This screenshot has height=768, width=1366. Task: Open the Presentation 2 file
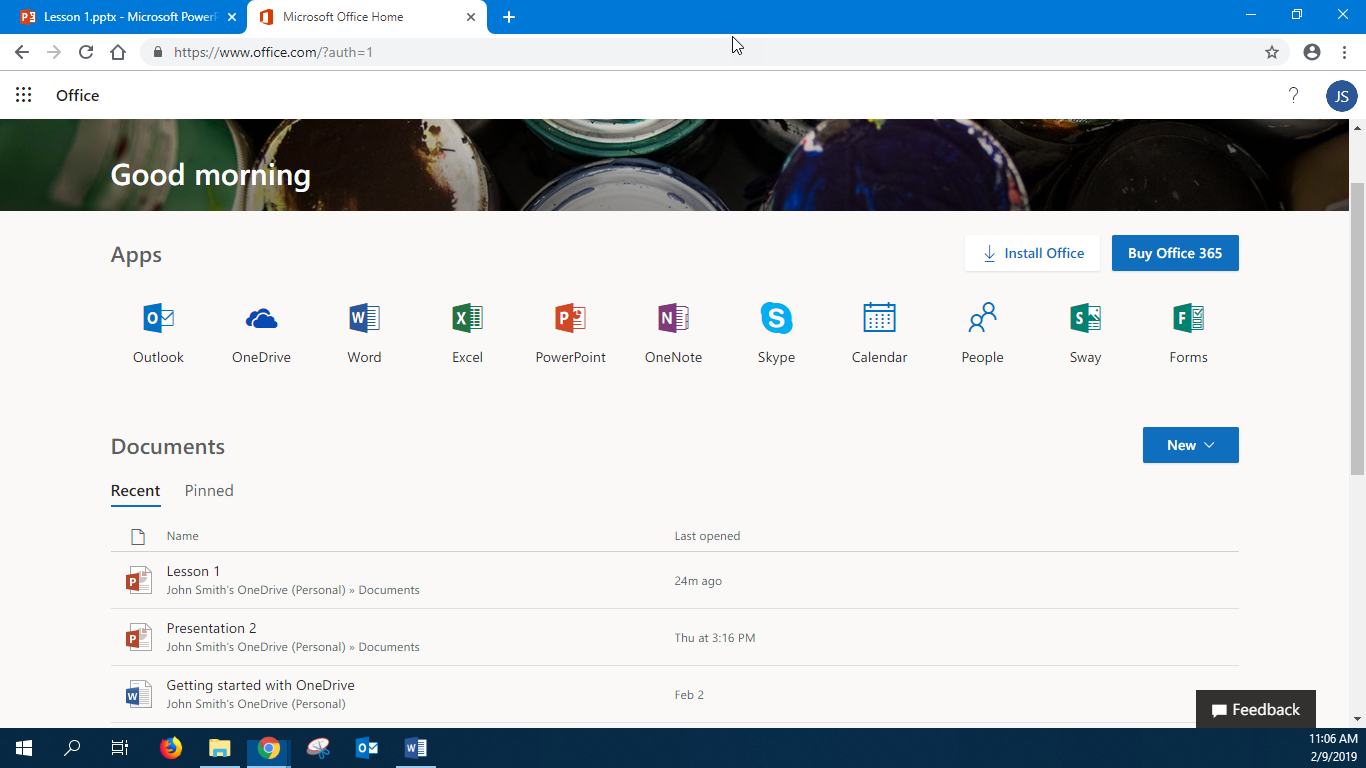674,637
